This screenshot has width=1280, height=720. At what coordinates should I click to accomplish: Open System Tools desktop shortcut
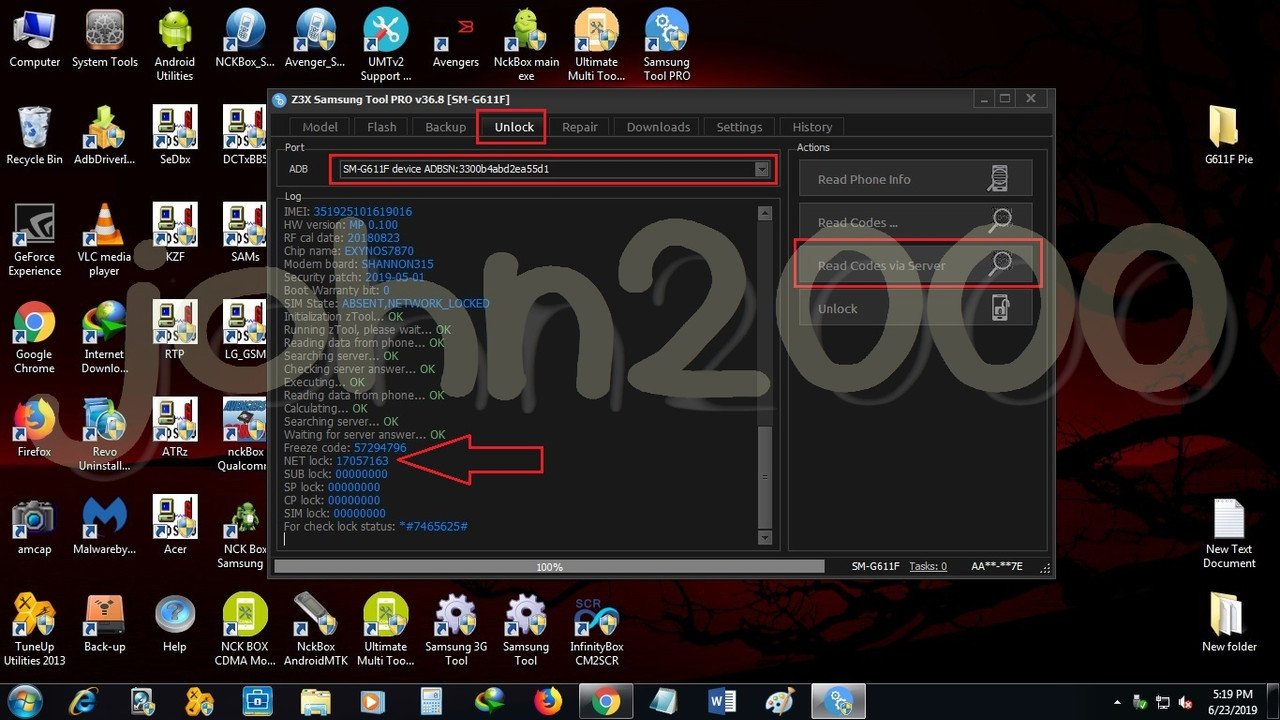(x=105, y=39)
